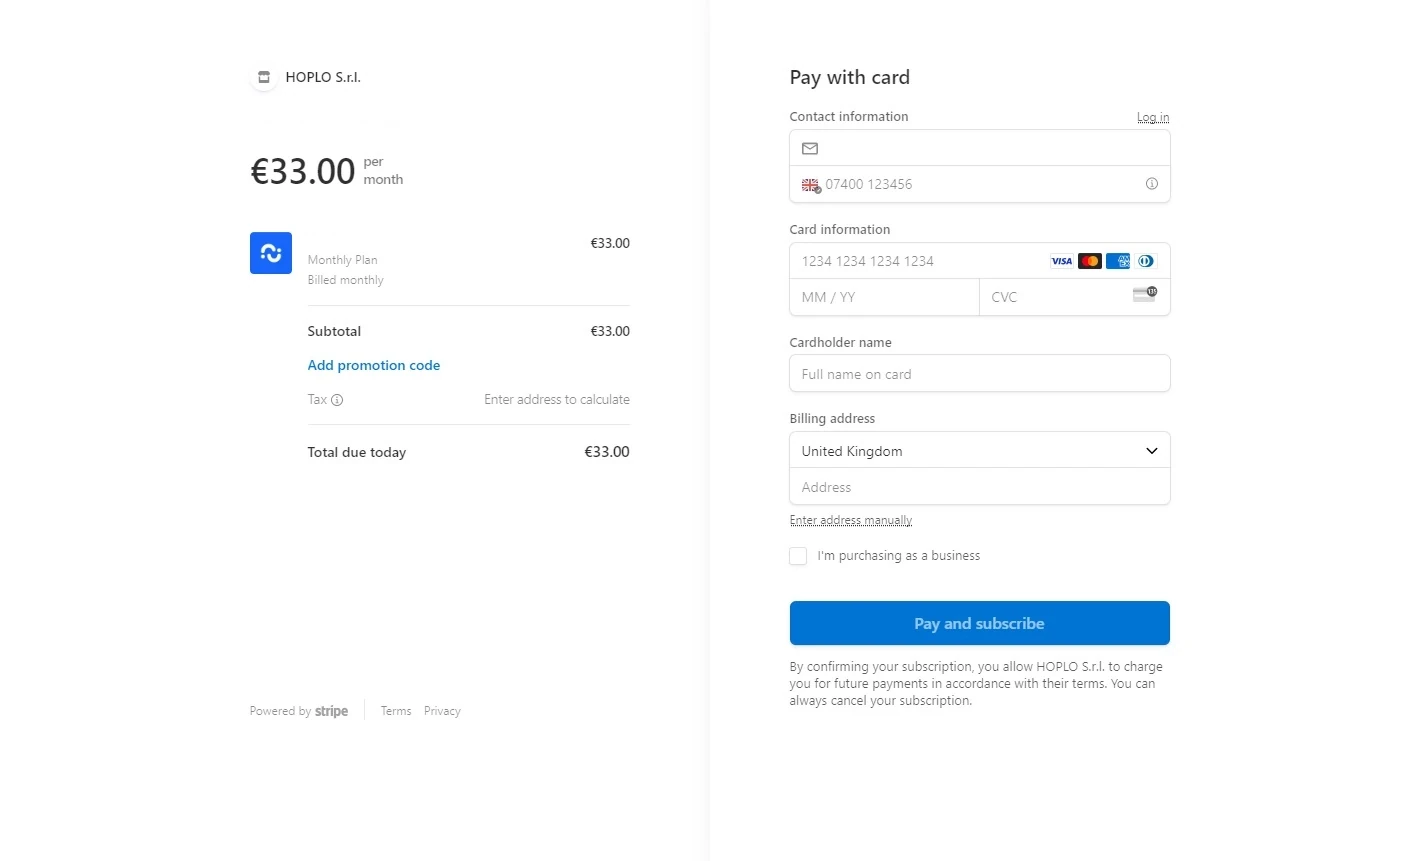Click the Log in link
The width and height of the screenshot is (1420, 861).
pos(1152,117)
